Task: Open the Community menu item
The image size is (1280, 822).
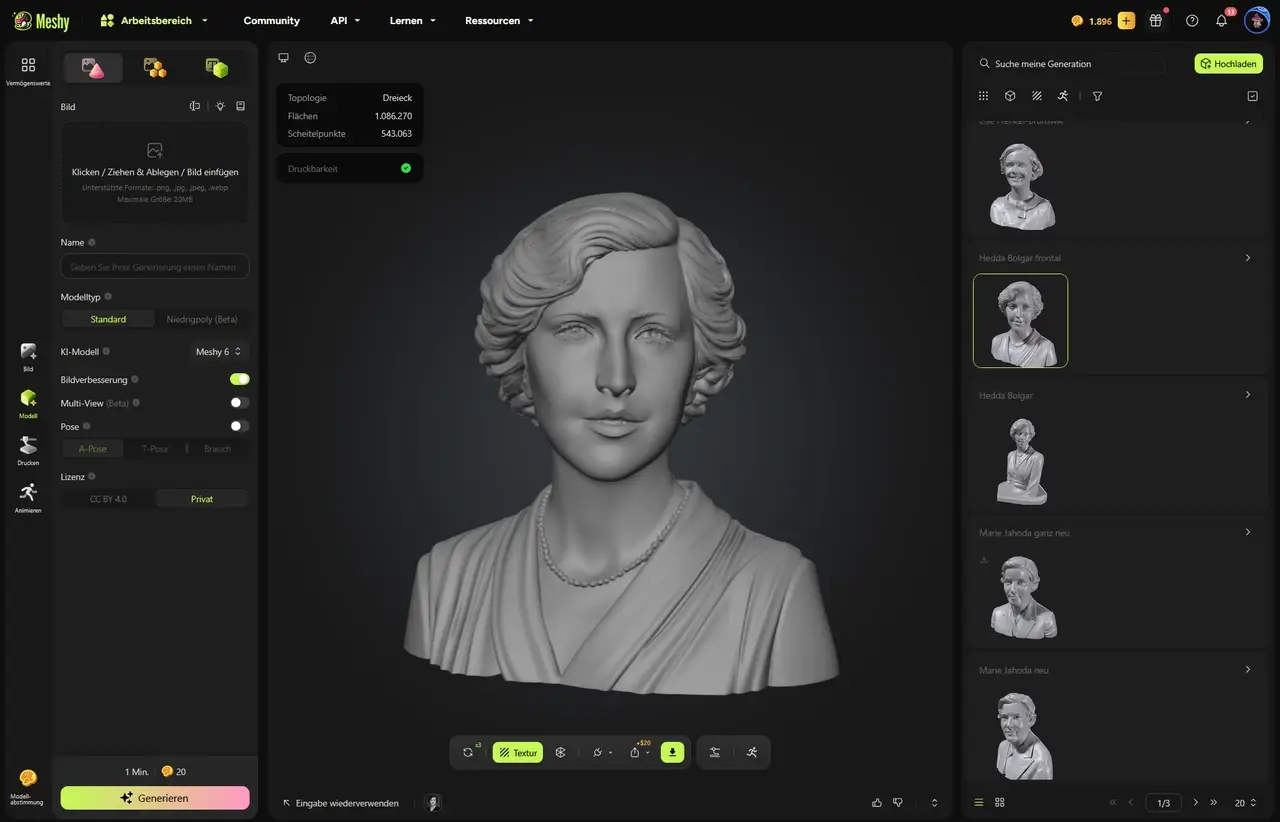Action: tap(271, 20)
